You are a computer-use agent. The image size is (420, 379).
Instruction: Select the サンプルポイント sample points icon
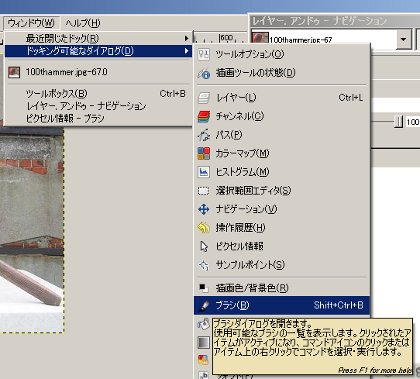click(x=204, y=265)
